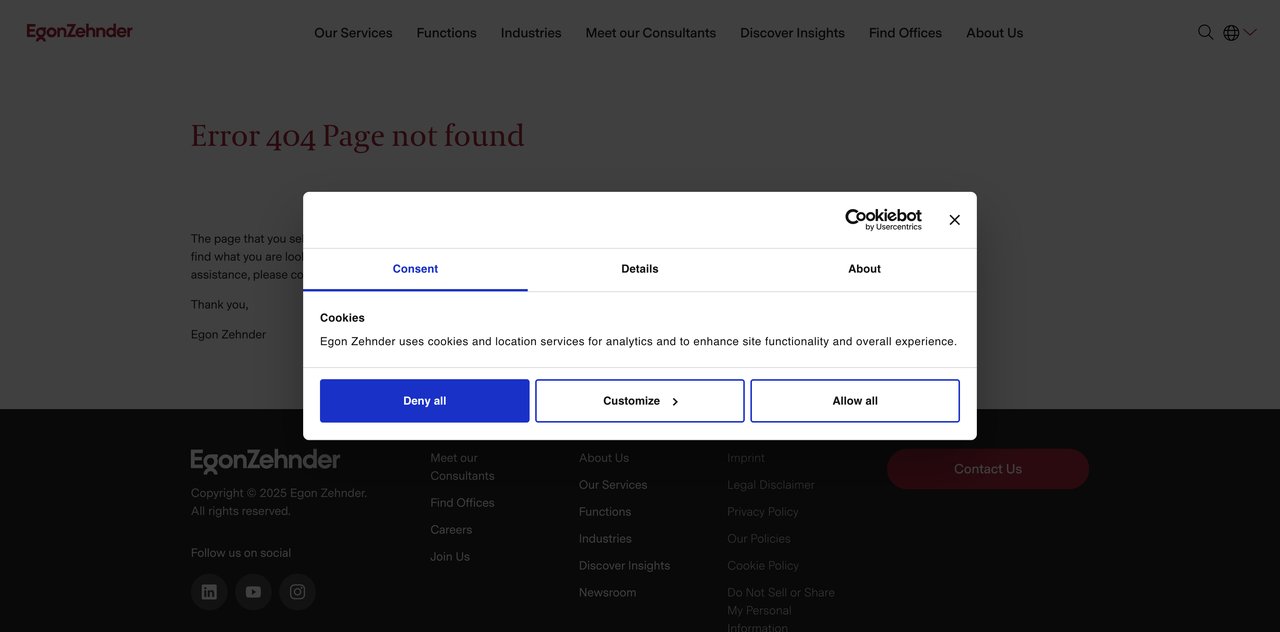Image resolution: width=1280 pixels, height=632 pixels.
Task: Switch to the Details tab
Action: tap(640, 269)
